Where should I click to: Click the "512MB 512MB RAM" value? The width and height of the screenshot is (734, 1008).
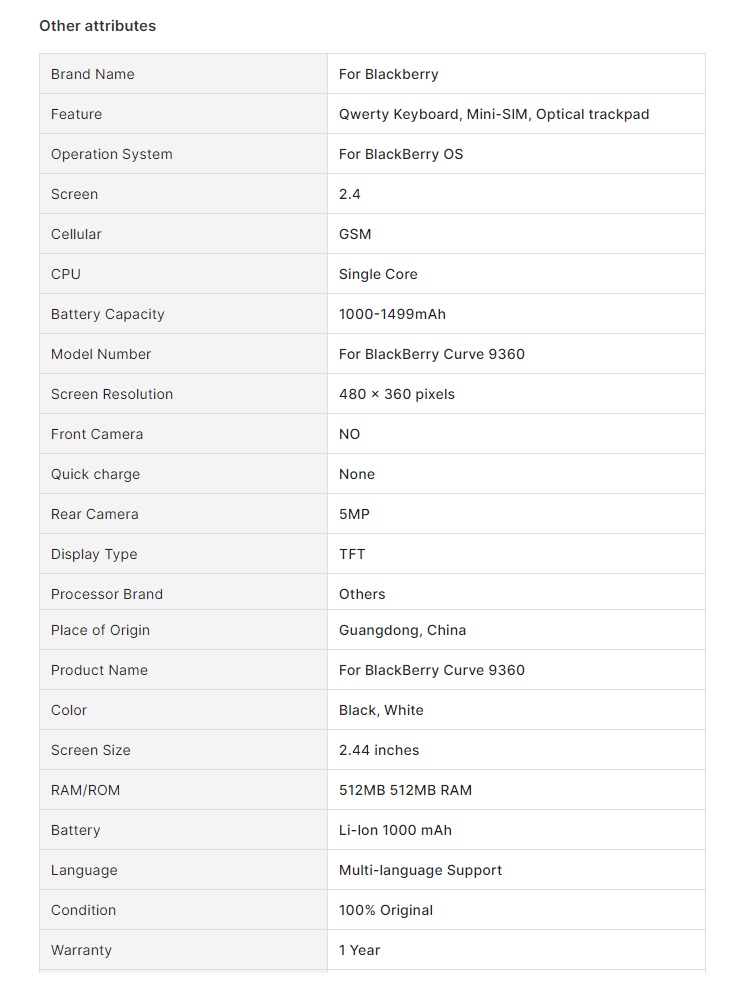click(x=405, y=790)
